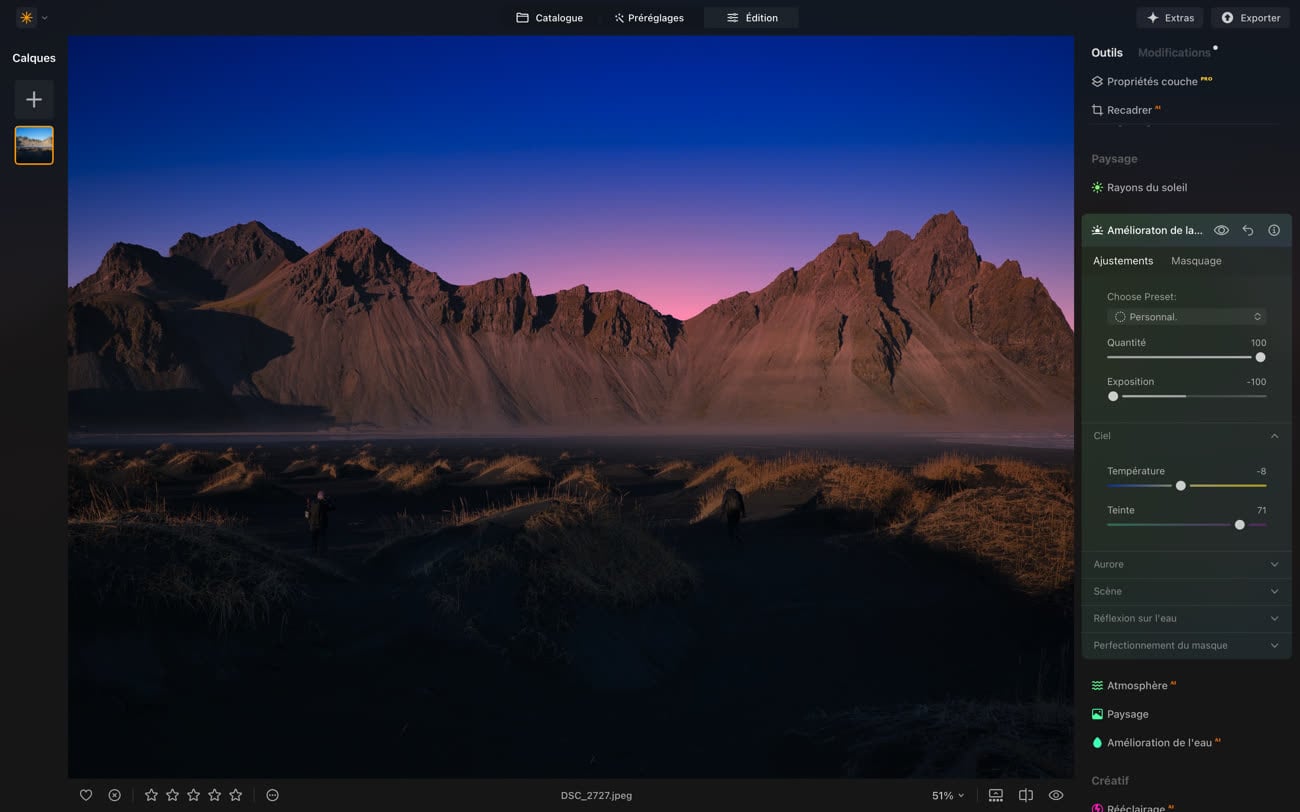The width and height of the screenshot is (1300, 812).
Task: Switch to the Catalogue tab
Action: [x=549, y=18]
